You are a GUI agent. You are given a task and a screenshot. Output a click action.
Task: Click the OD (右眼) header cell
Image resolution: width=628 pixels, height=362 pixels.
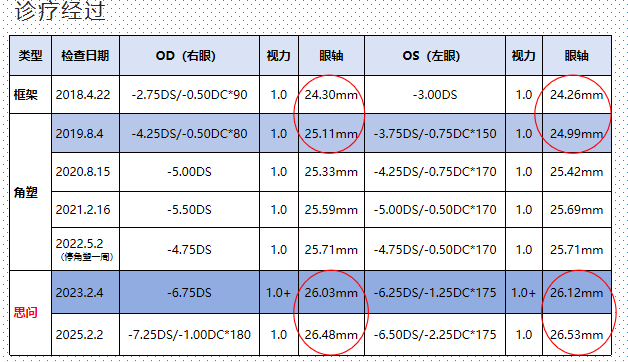[x=189, y=56]
